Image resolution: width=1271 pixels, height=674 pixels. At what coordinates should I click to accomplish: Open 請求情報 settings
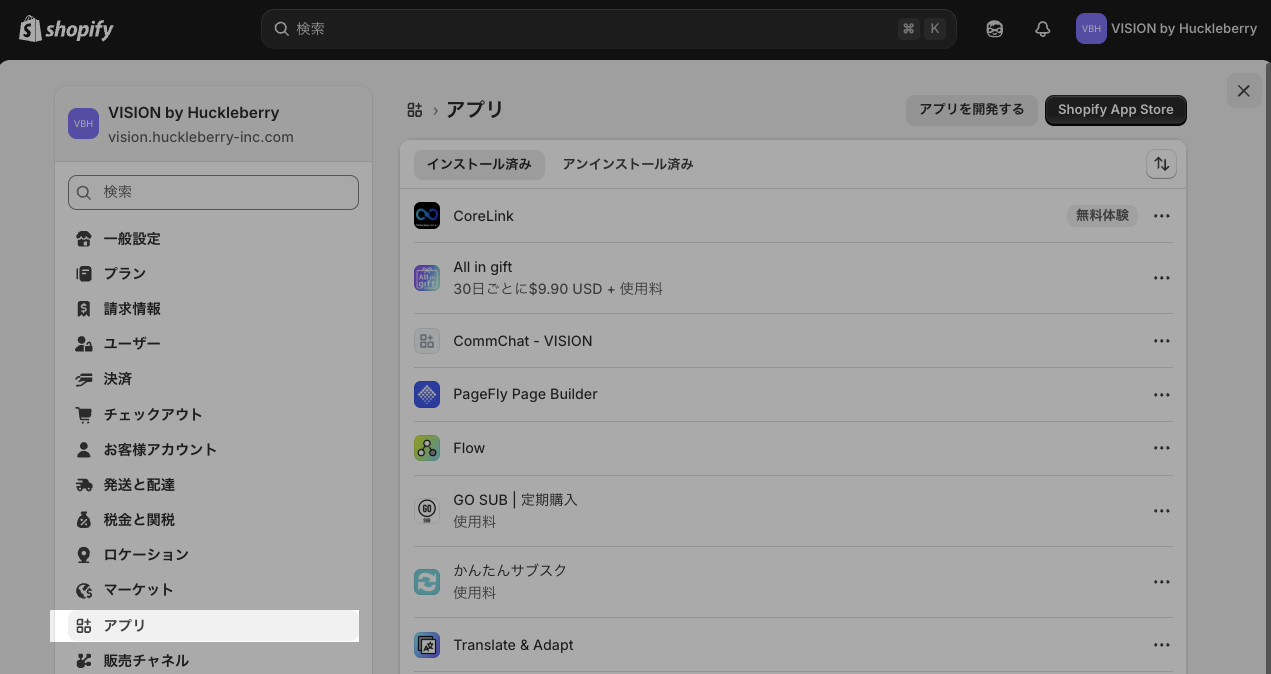pos(213,309)
